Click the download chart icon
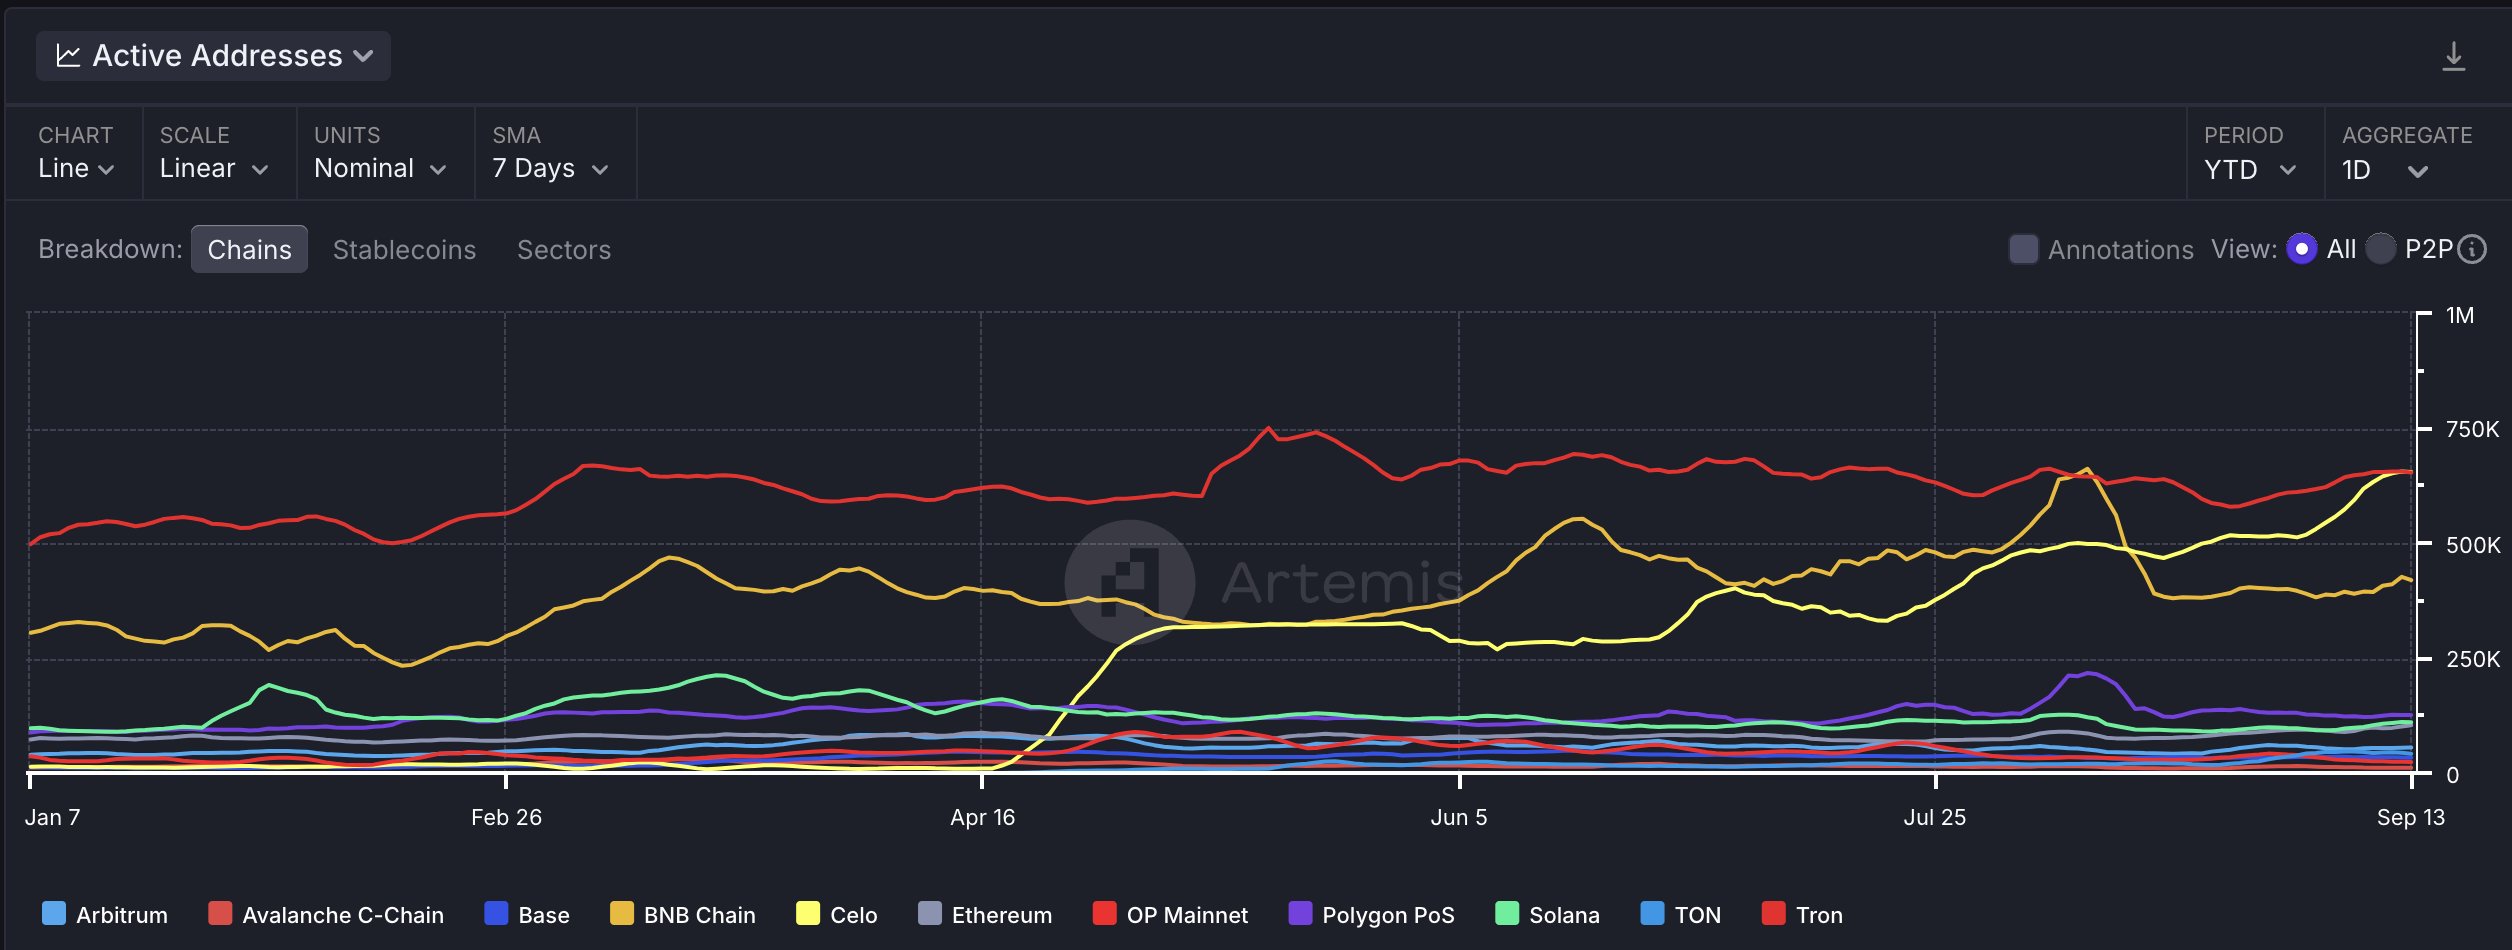This screenshot has height=950, width=2512. click(2456, 57)
